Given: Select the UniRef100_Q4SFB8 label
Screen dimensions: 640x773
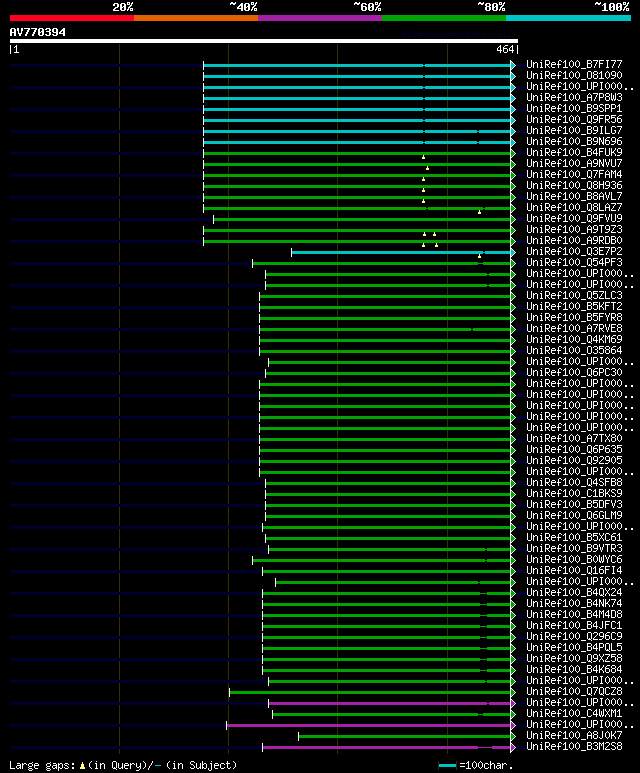Looking at the screenshot, I should tap(574, 482).
